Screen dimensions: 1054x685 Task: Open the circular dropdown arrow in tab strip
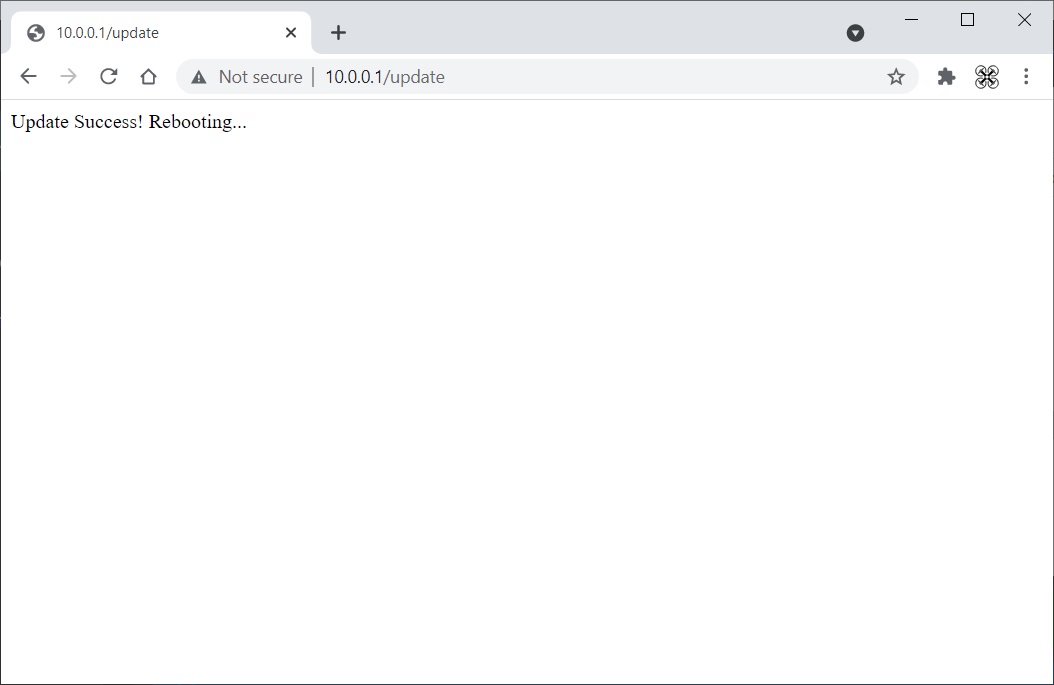[x=855, y=33]
